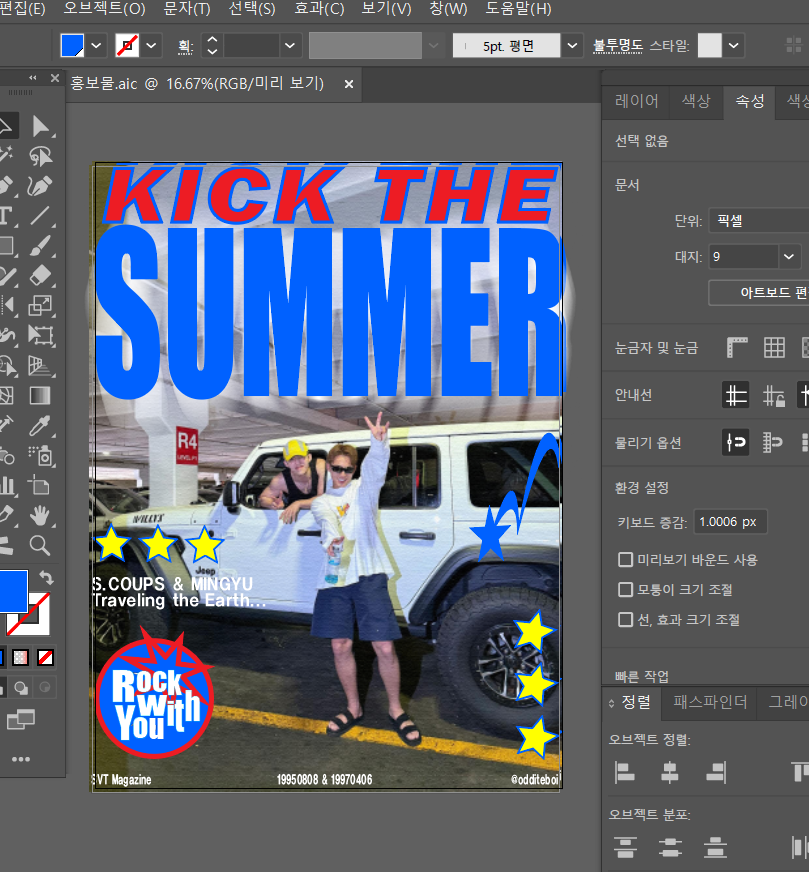
Task: Distribute objects by vertical bottom
Action: click(x=716, y=848)
